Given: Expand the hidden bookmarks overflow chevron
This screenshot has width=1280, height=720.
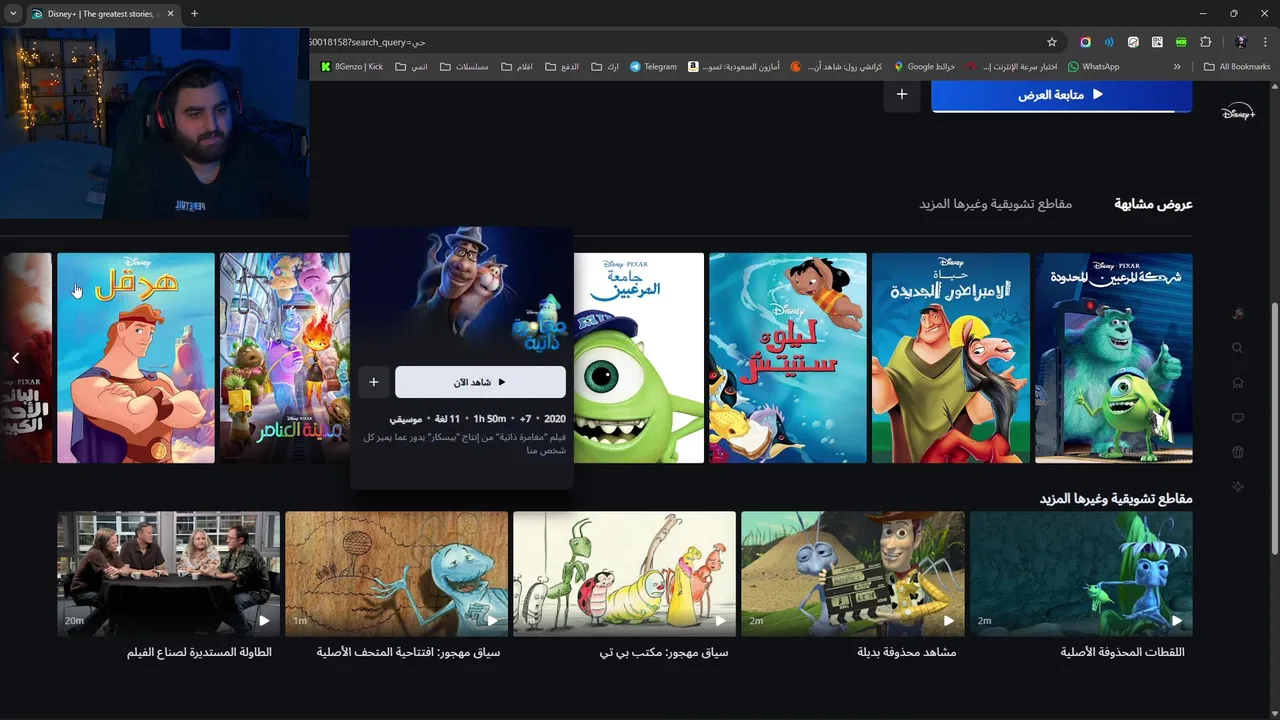Looking at the screenshot, I should (1177, 67).
